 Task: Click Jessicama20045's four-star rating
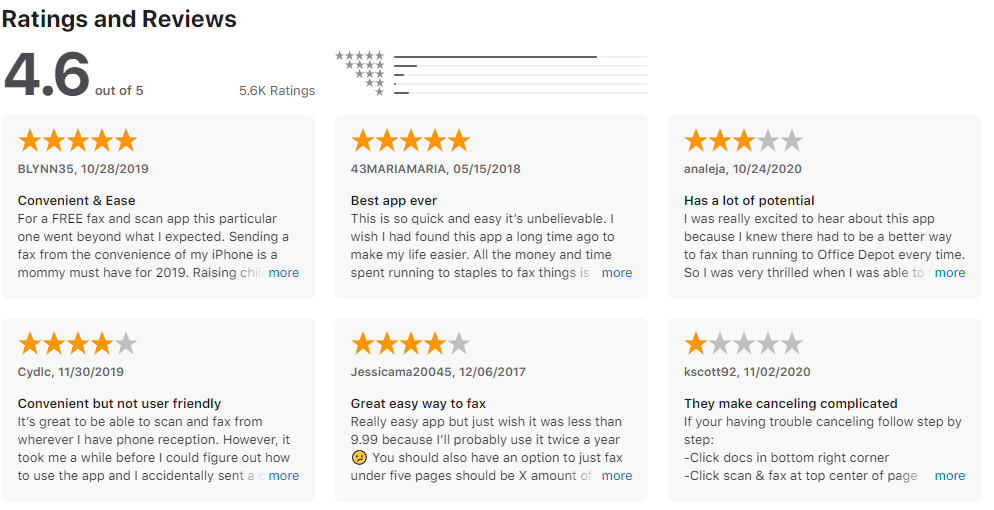(410, 344)
